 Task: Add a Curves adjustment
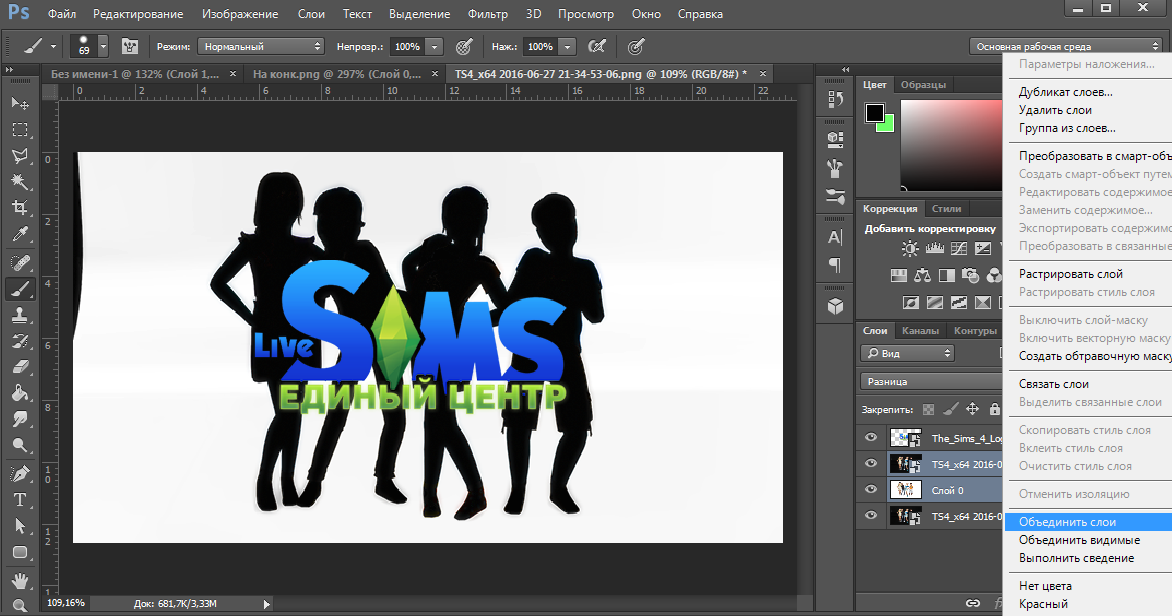pyautogui.click(x=959, y=249)
